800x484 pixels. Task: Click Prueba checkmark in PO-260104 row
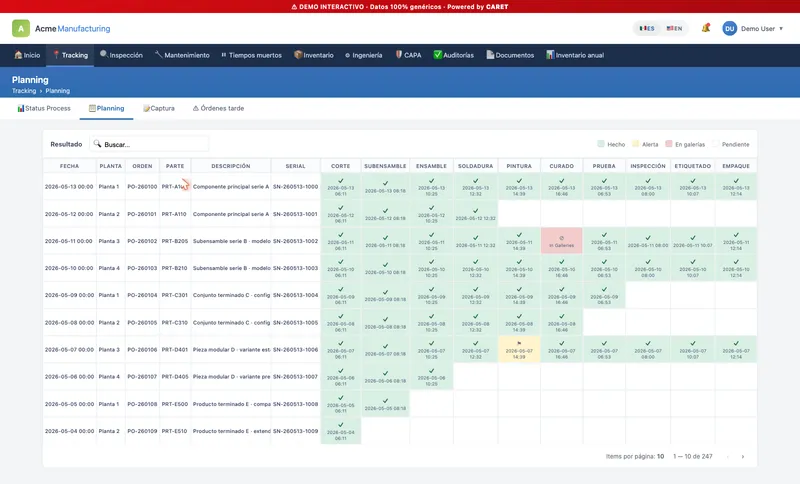pyautogui.click(x=604, y=289)
